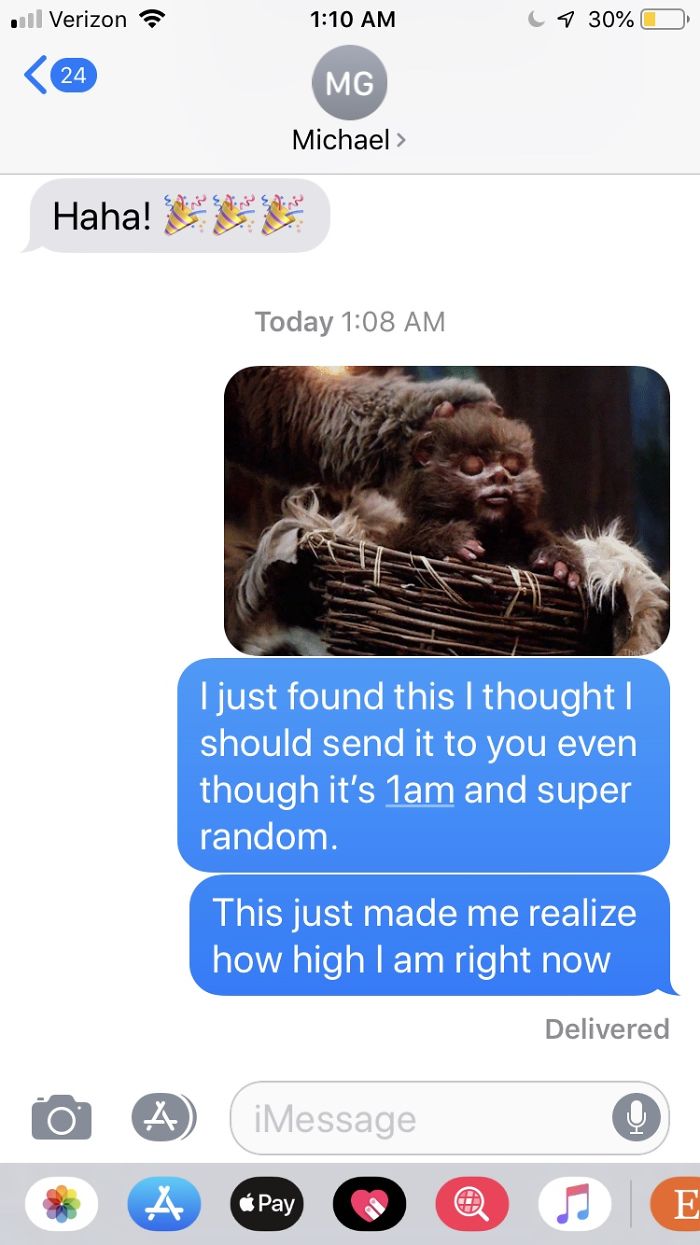
Task: Tap the orange E app icon
Action: click(674, 1203)
